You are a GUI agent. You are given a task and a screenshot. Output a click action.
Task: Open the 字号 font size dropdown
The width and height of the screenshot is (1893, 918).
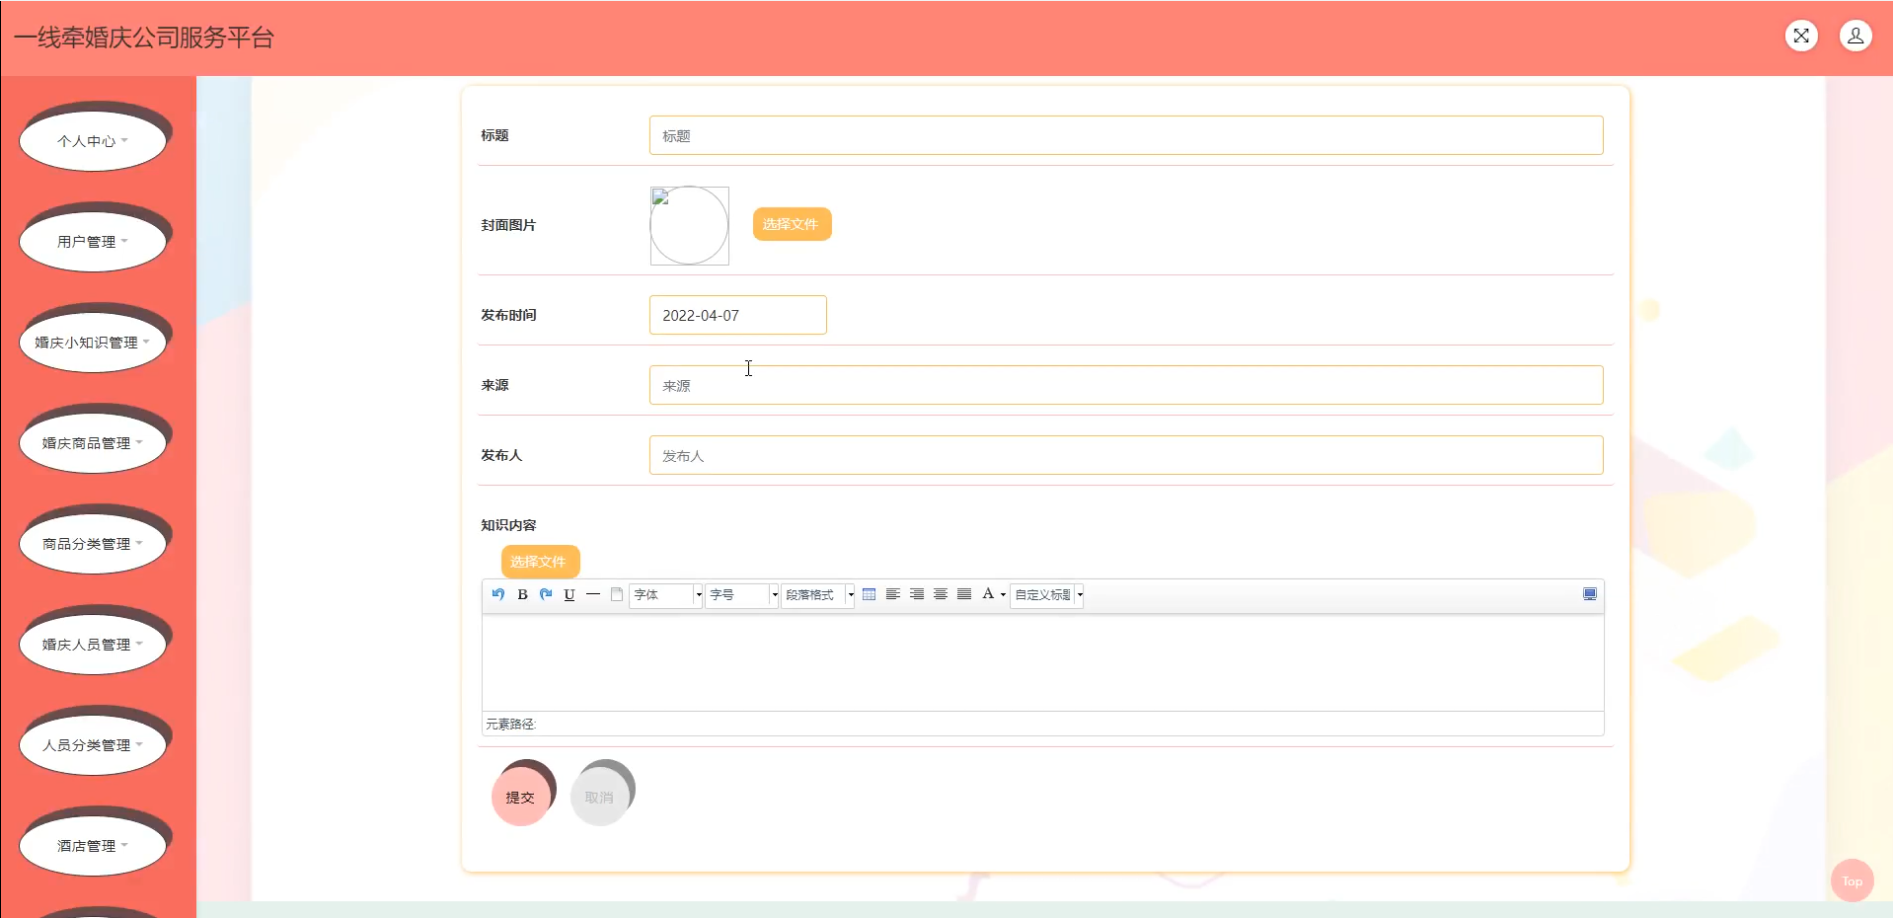[x=742, y=595]
